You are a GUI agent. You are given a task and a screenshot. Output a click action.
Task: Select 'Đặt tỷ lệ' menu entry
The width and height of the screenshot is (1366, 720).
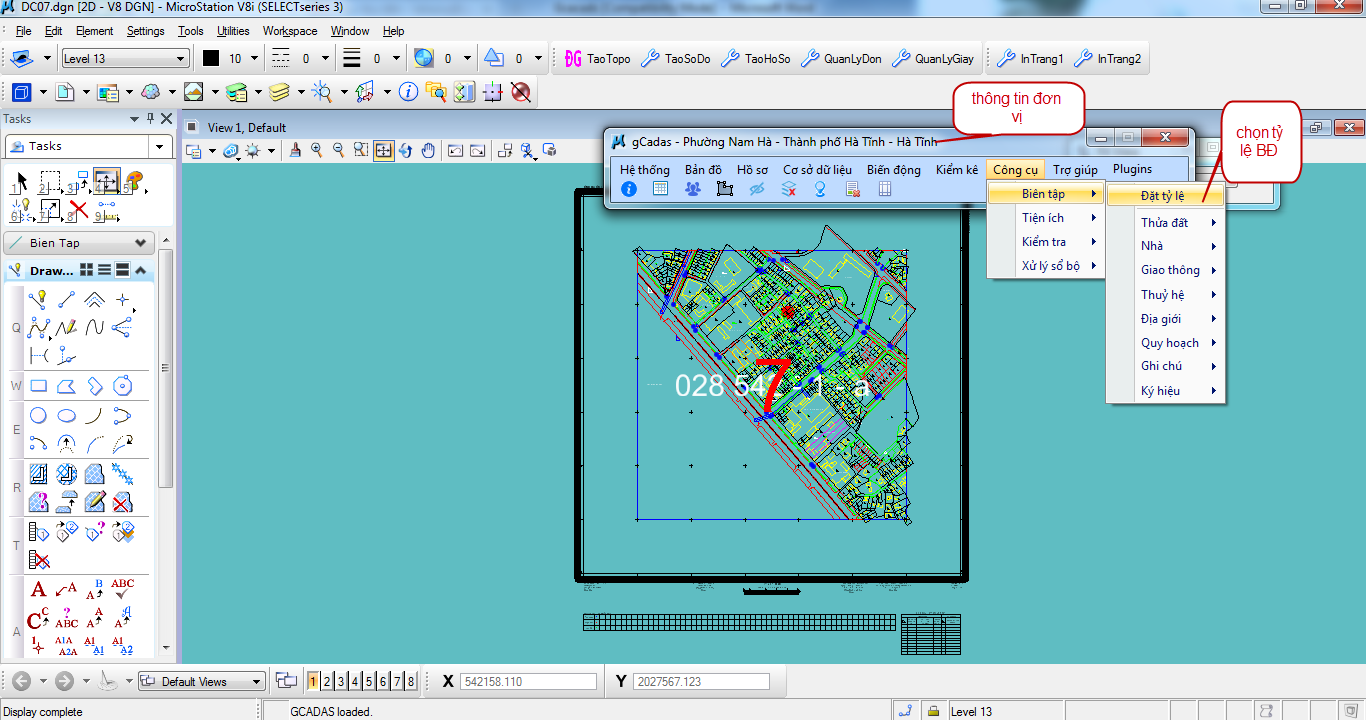point(1163,197)
